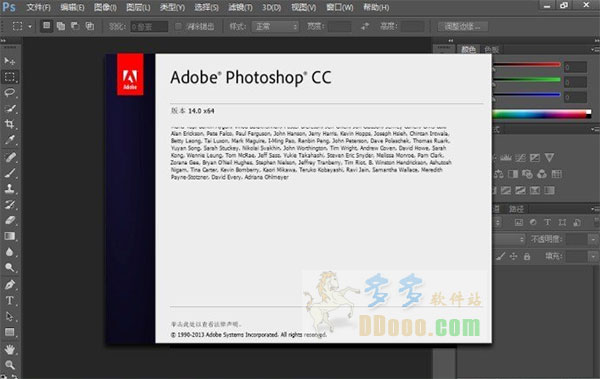Add a Gradient Map adjustment
The width and height of the screenshot is (600, 379).
coord(549,190)
